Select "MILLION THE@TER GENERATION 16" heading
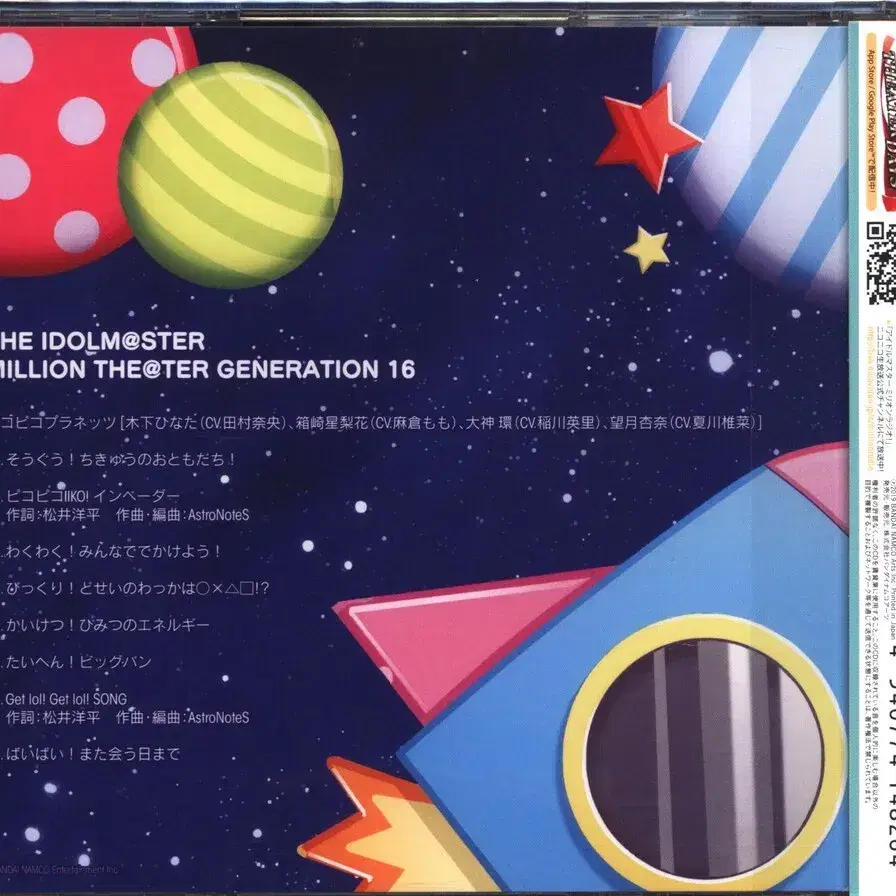Viewport: 896px width, 896px height. point(207,370)
